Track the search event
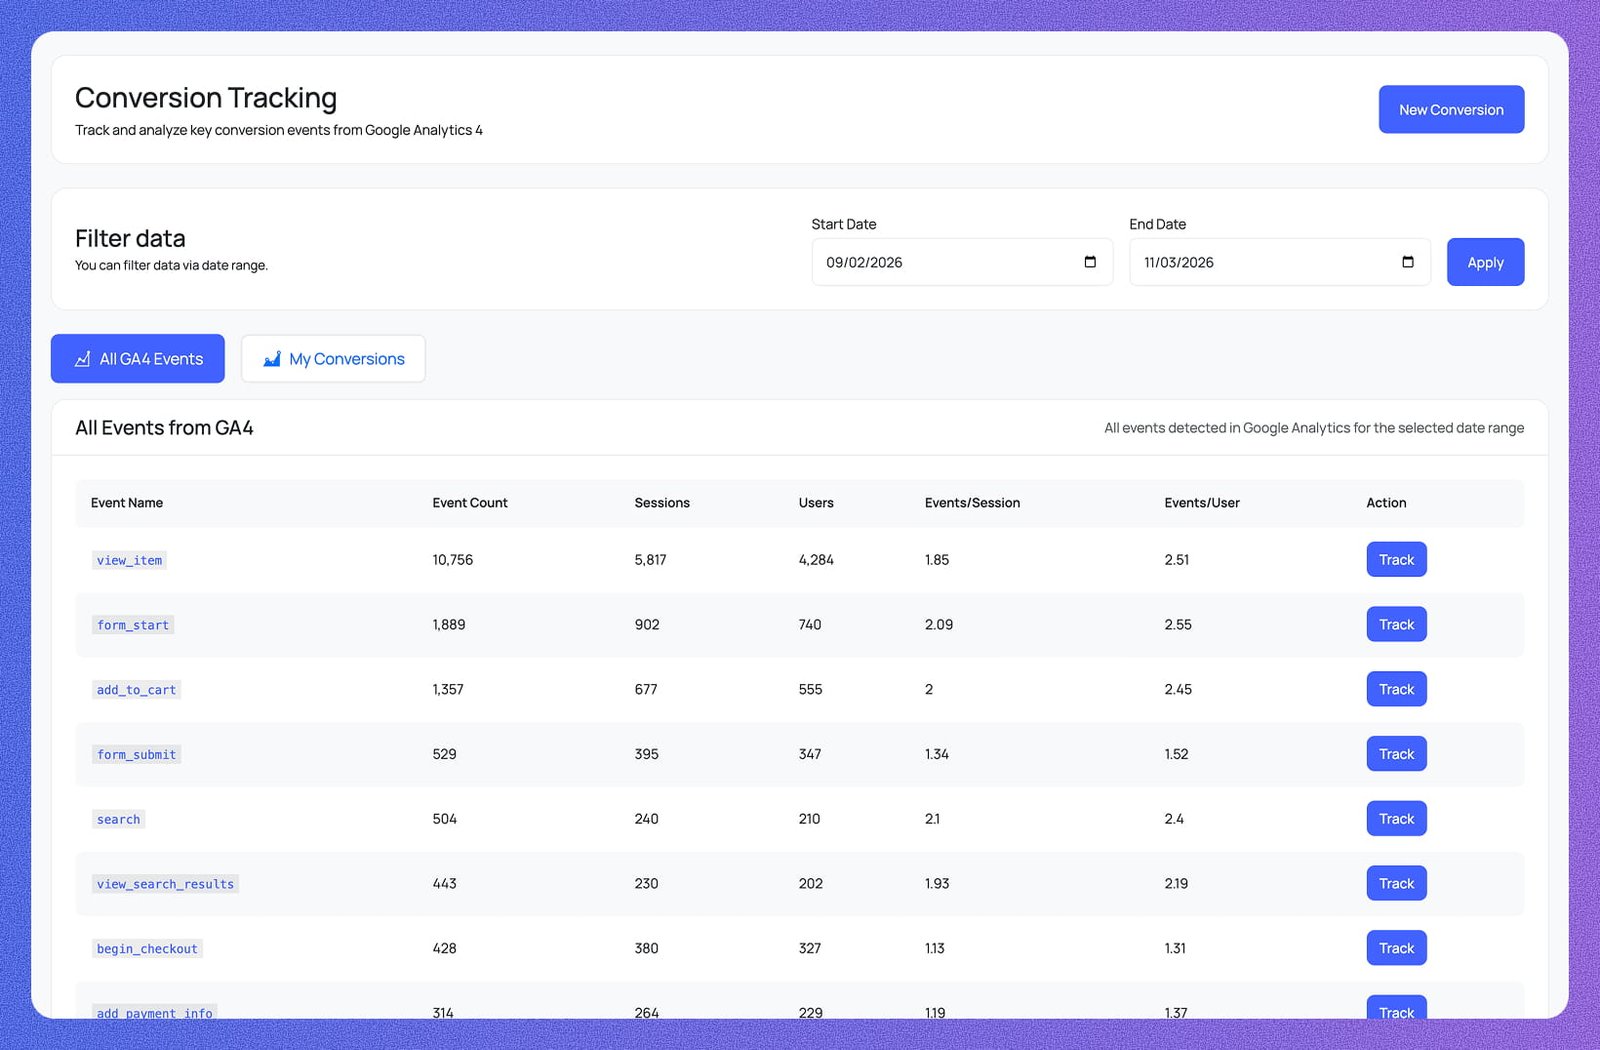1600x1050 pixels. click(1396, 818)
